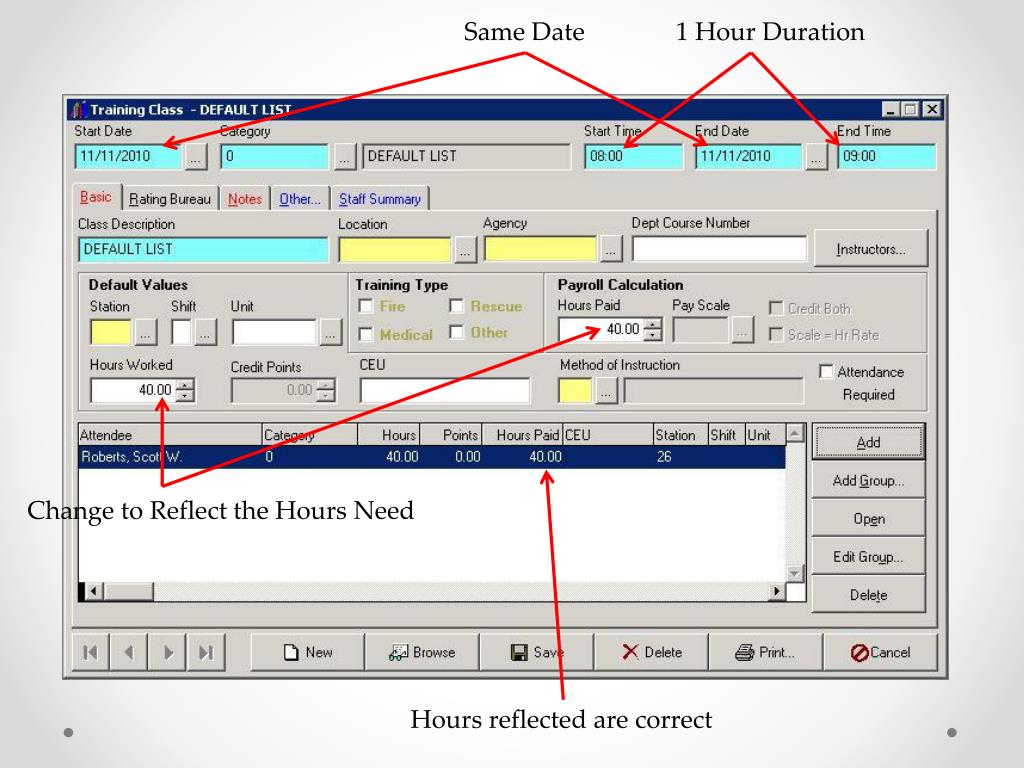
Task: Click the Training Class window title icon
Action: 79,109
